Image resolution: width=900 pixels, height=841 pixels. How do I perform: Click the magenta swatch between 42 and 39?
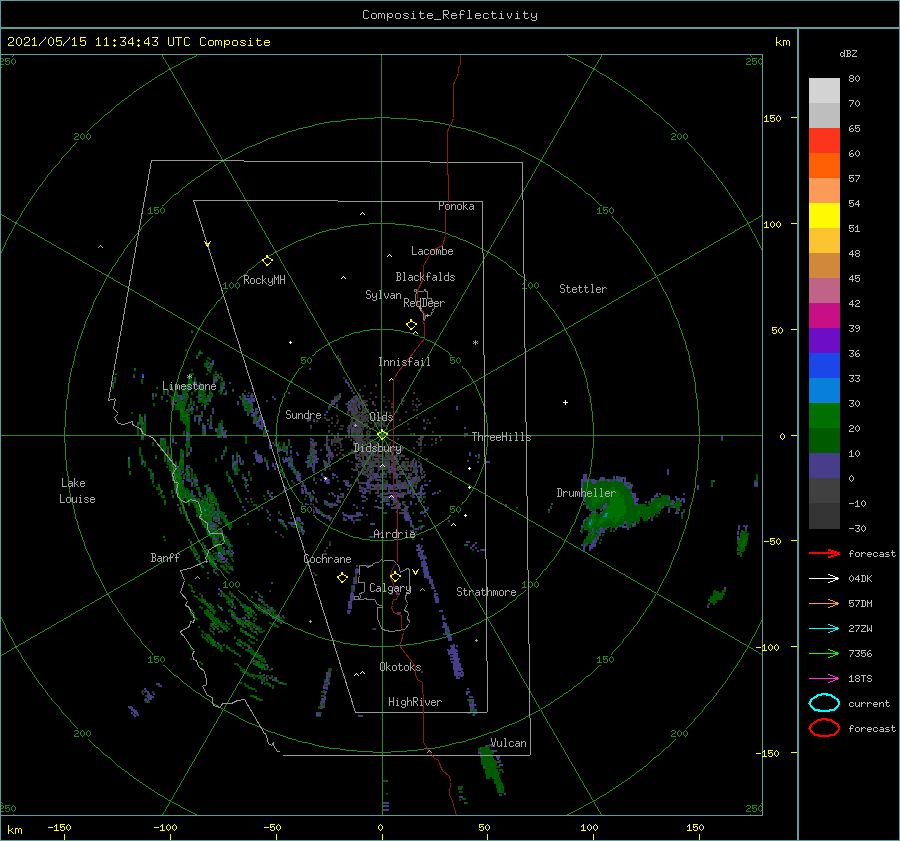point(824,316)
